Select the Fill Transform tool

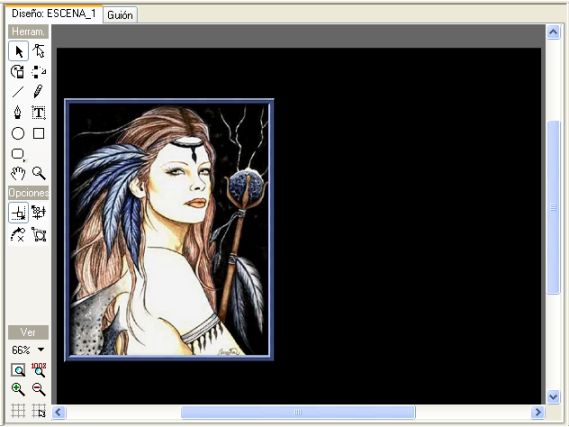click(18, 71)
